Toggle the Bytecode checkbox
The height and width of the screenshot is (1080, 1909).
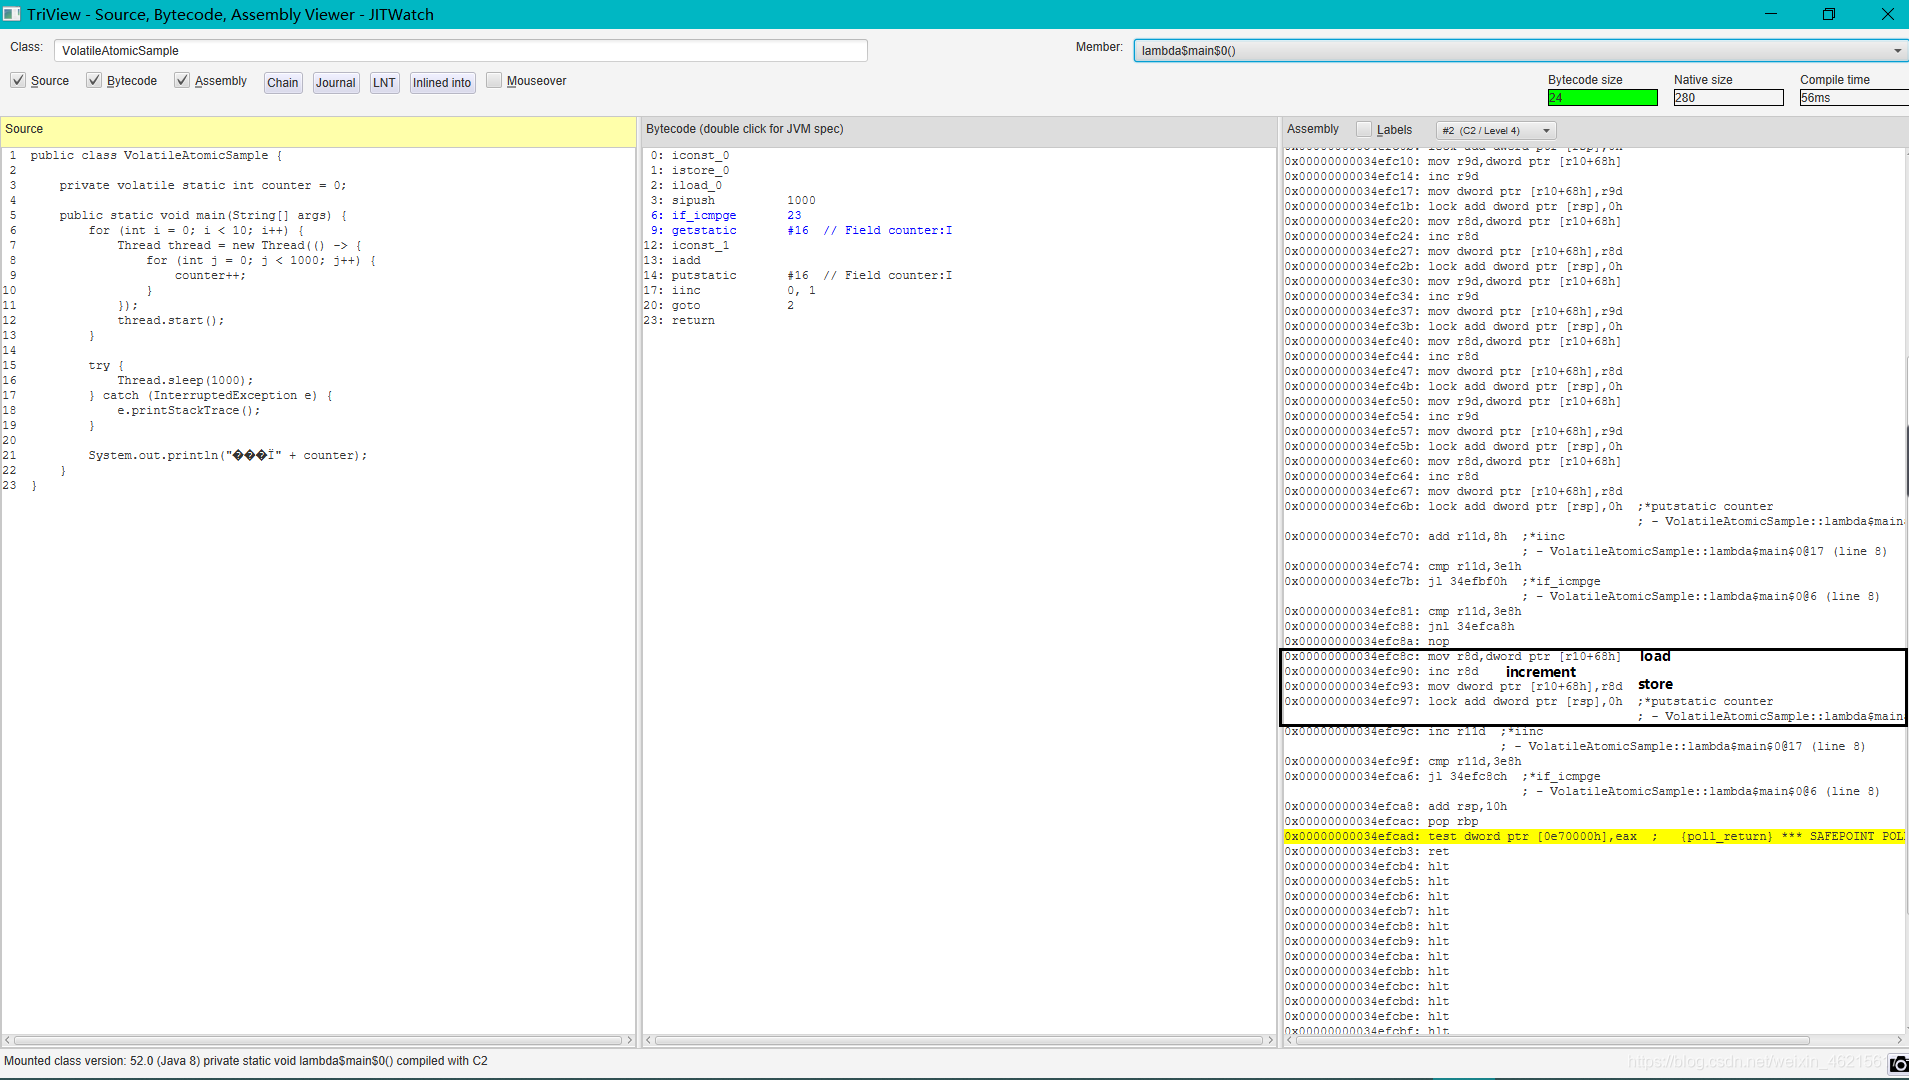[93, 80]
